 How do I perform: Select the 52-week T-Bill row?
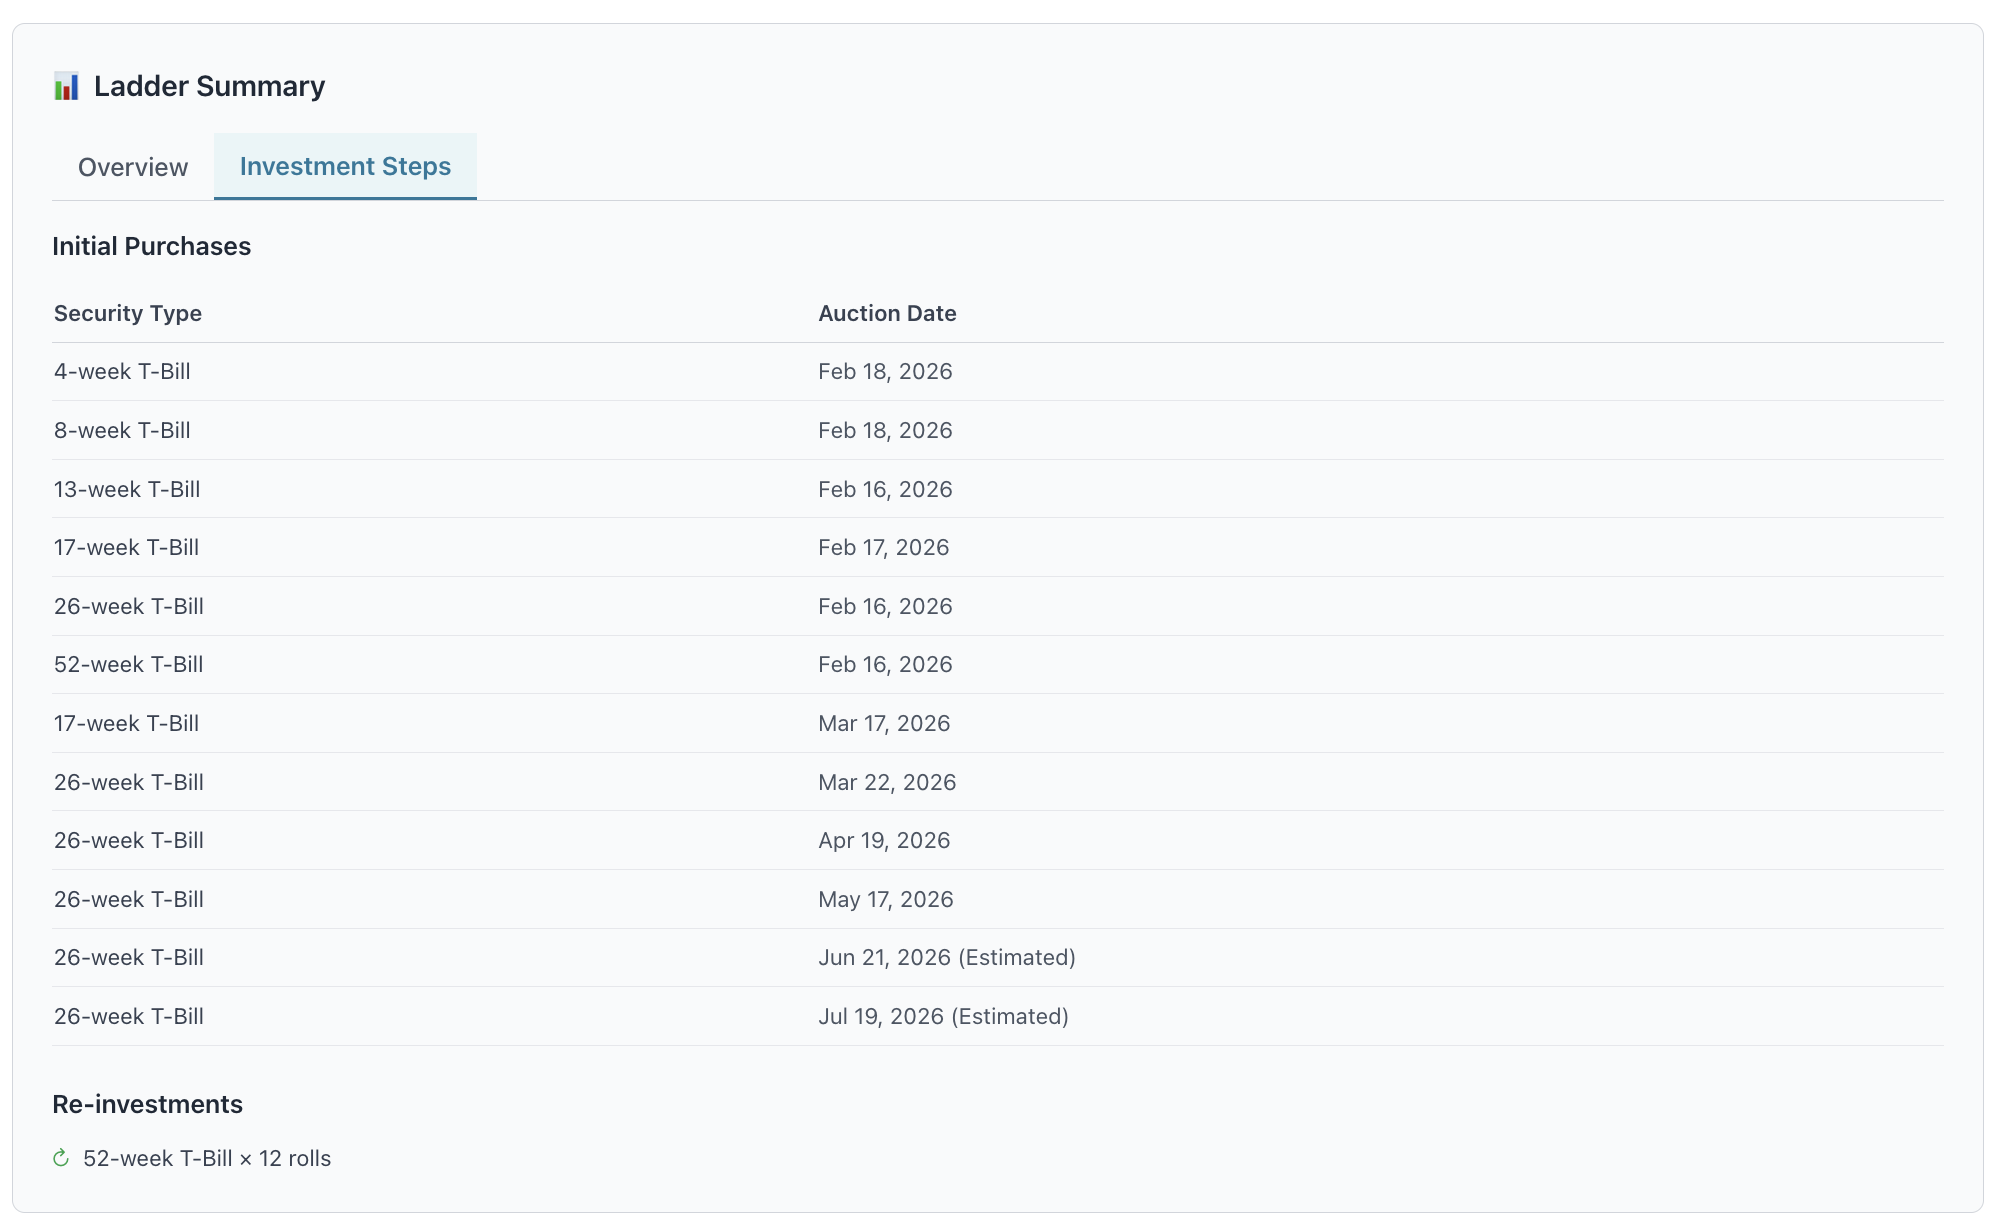(128, 664)
